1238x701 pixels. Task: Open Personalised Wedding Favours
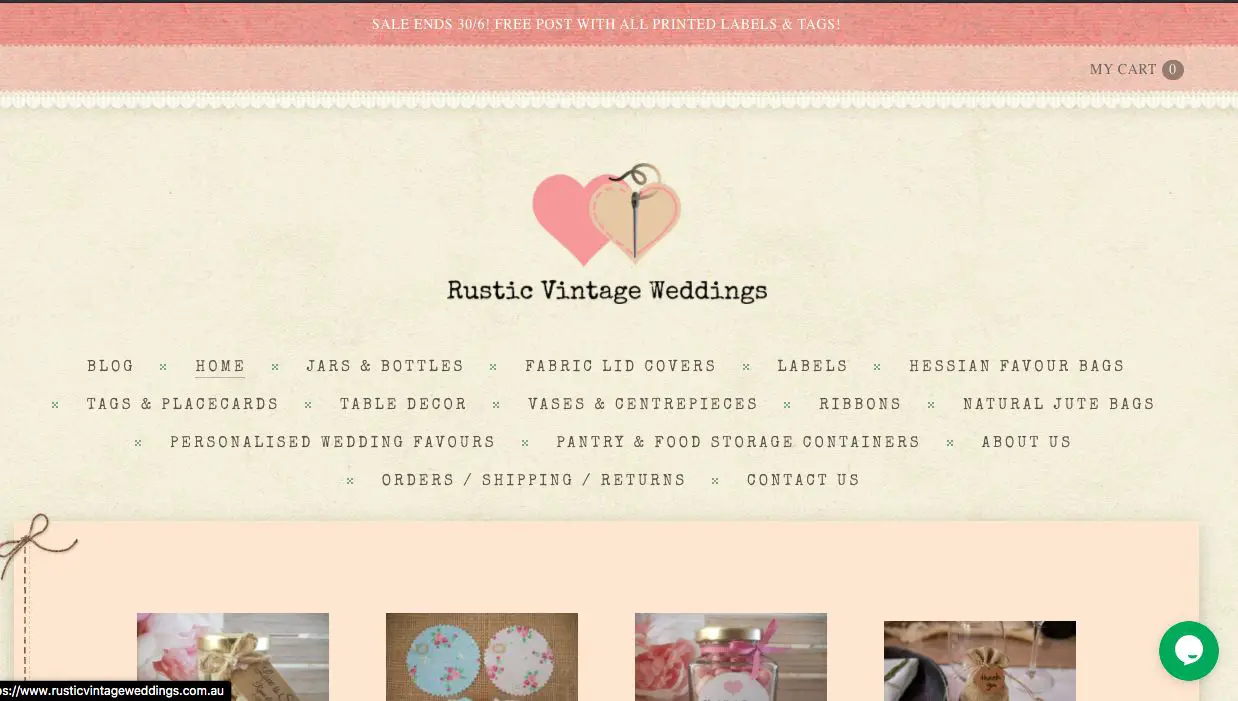pos(333,442)
